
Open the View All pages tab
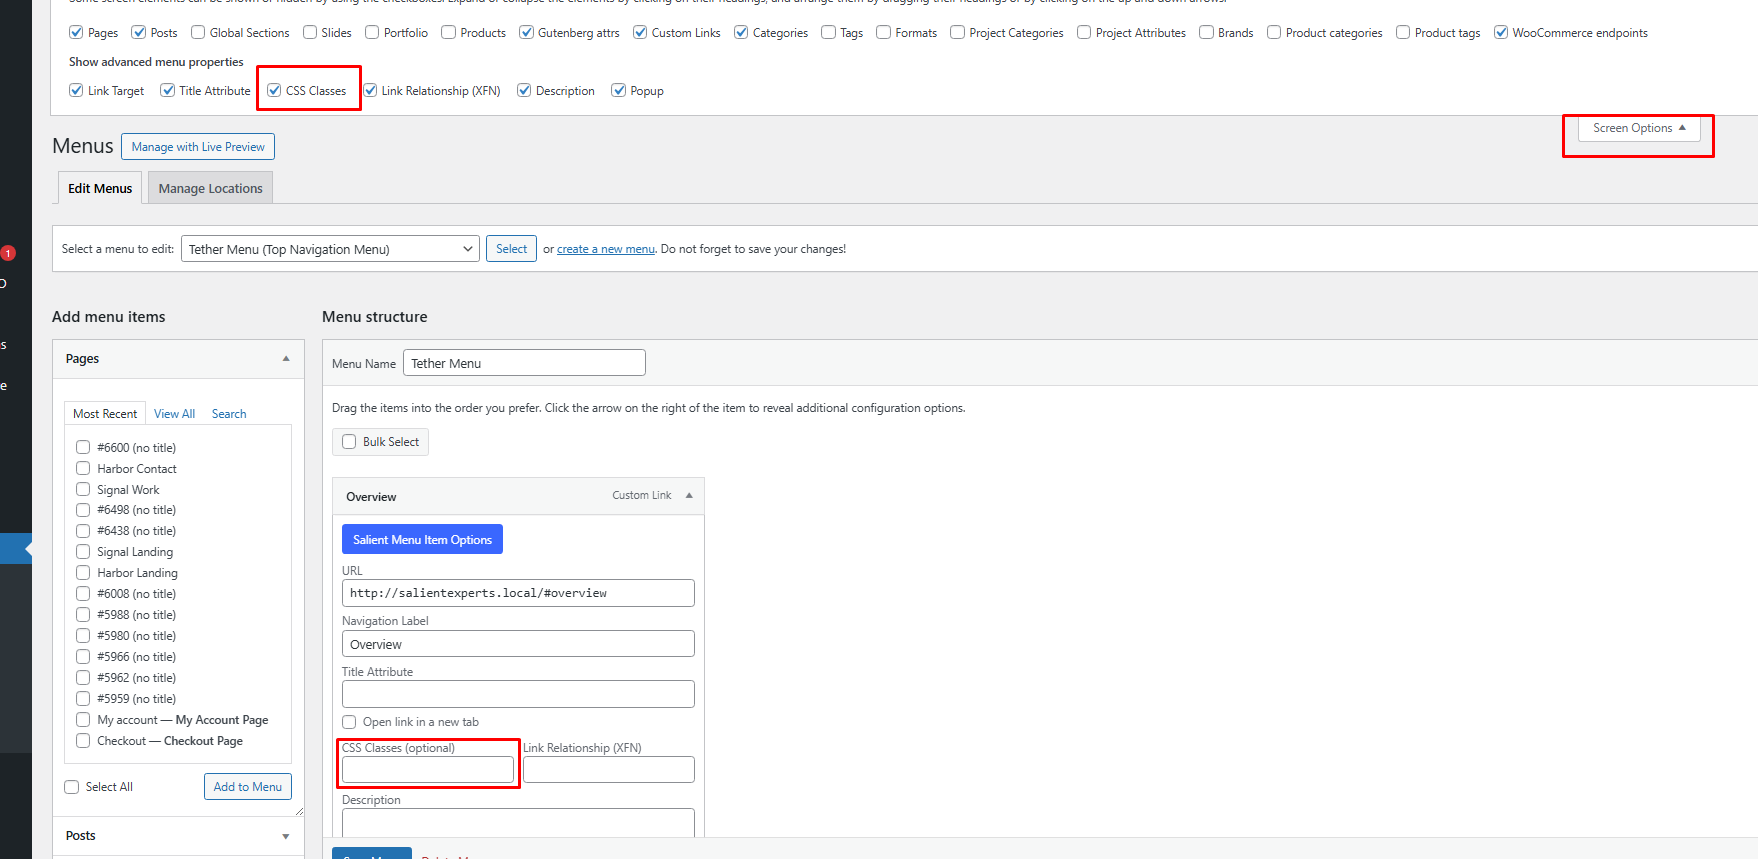[x=174, y=414]
